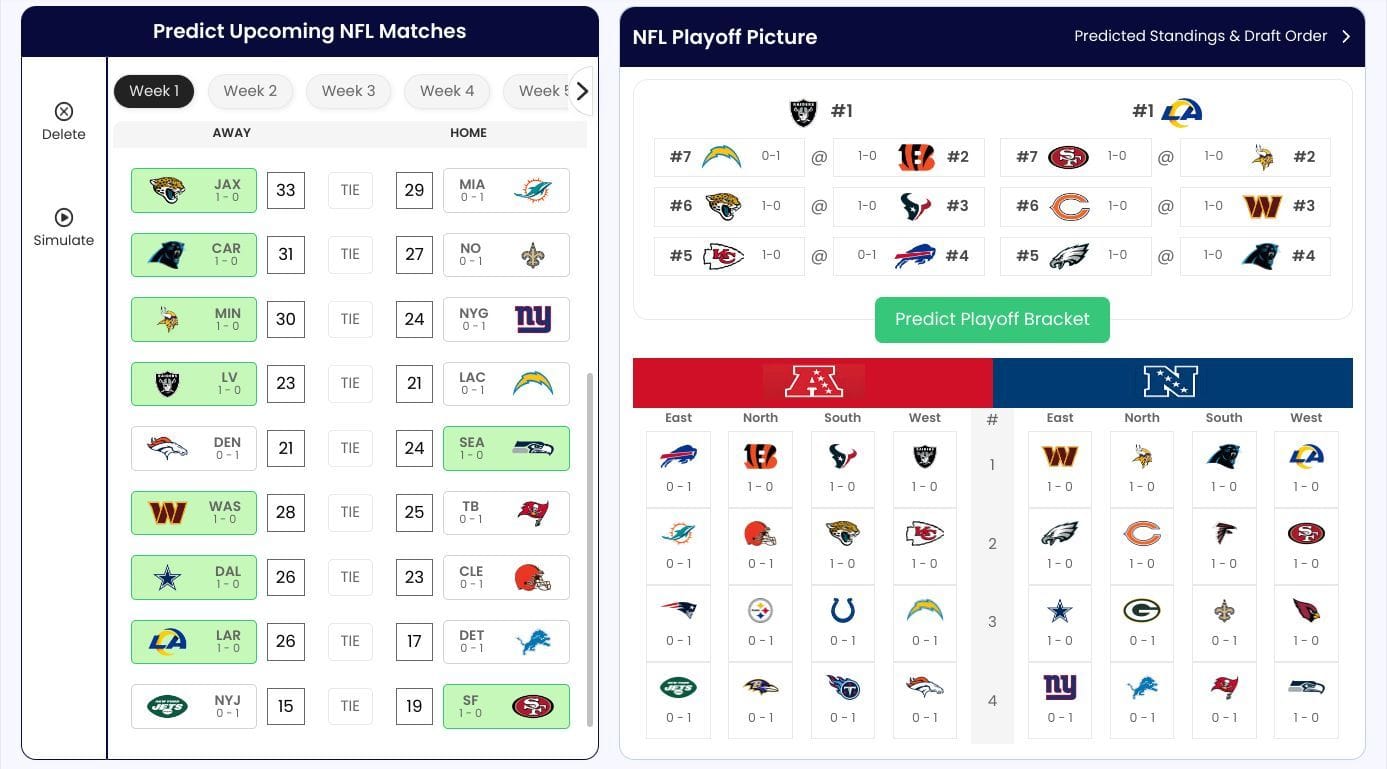
Task: Toggle TIE for the DEN vs SEA game
Action: pos(349,447)
